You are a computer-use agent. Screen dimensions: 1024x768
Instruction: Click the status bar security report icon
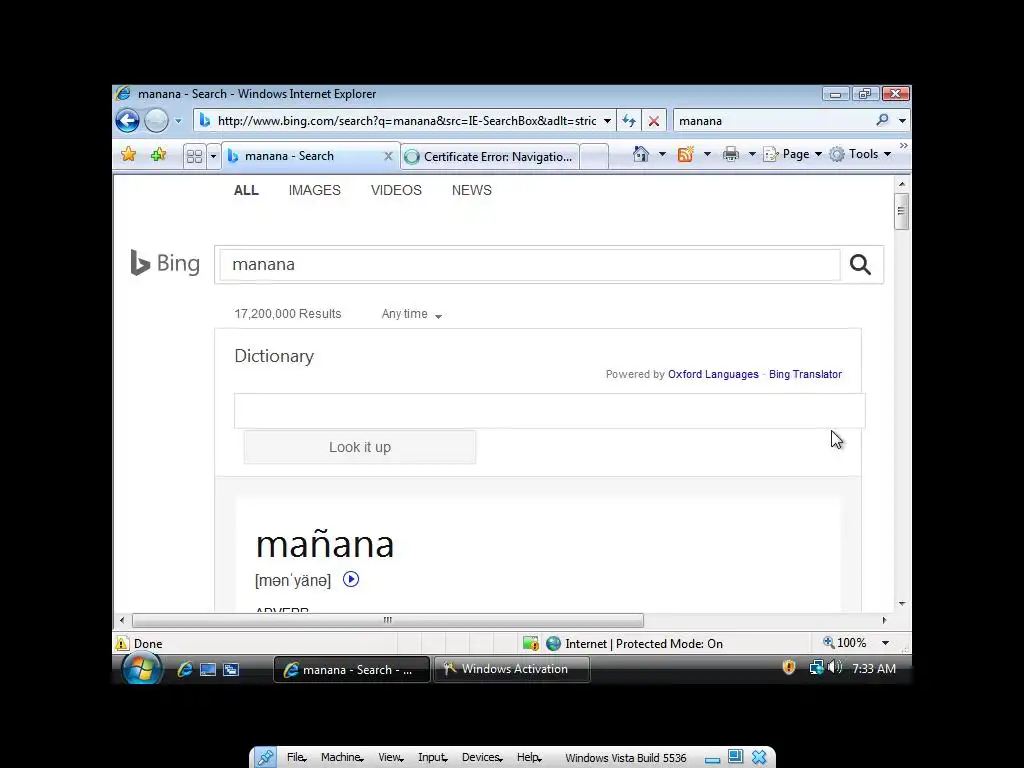click(x=530, y=643)
